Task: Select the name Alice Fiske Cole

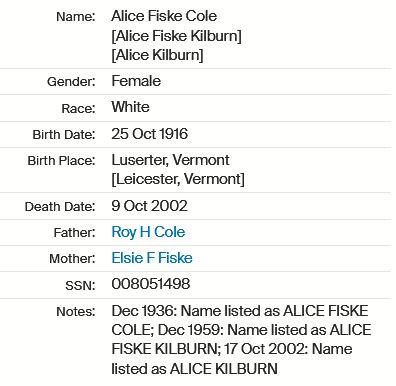Action: coord(164,16)
